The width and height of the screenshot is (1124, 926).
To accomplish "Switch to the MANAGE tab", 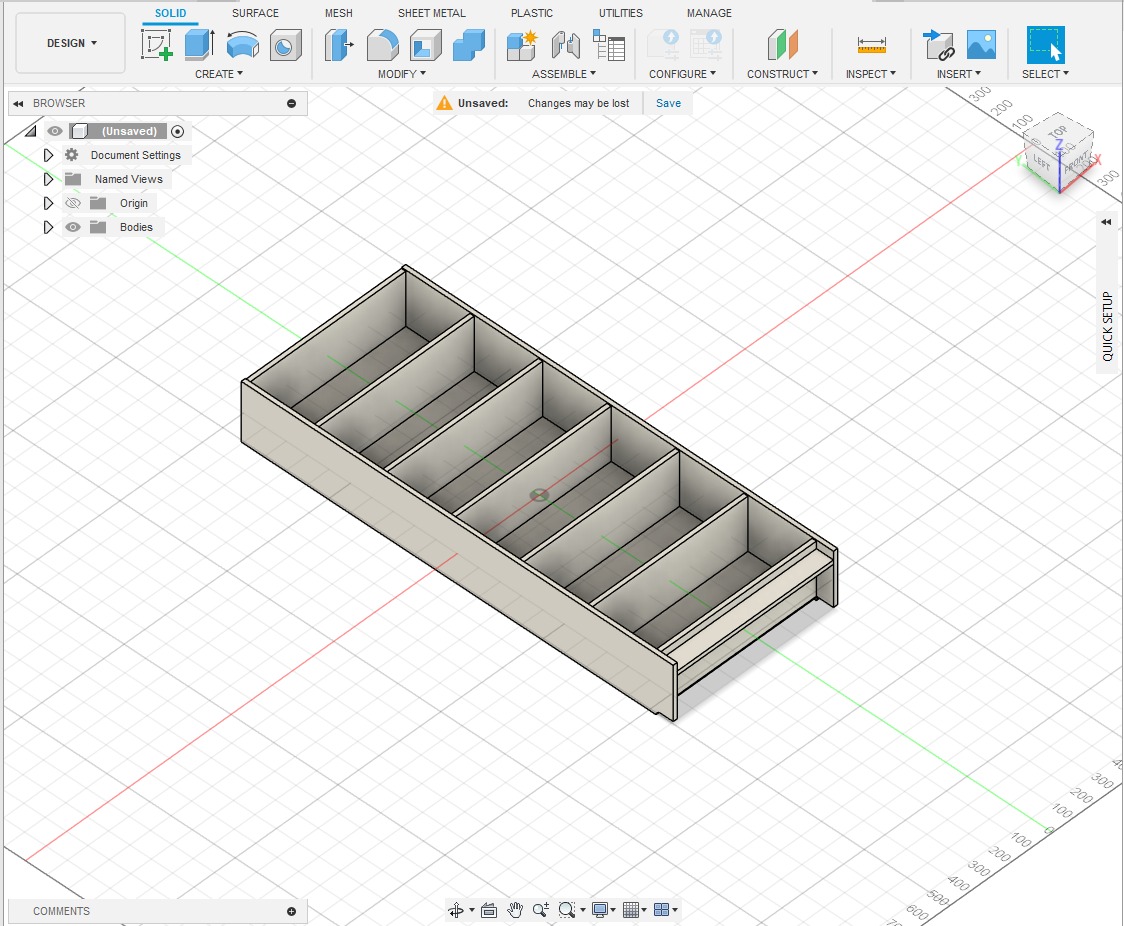I will (x=709, y=13).
